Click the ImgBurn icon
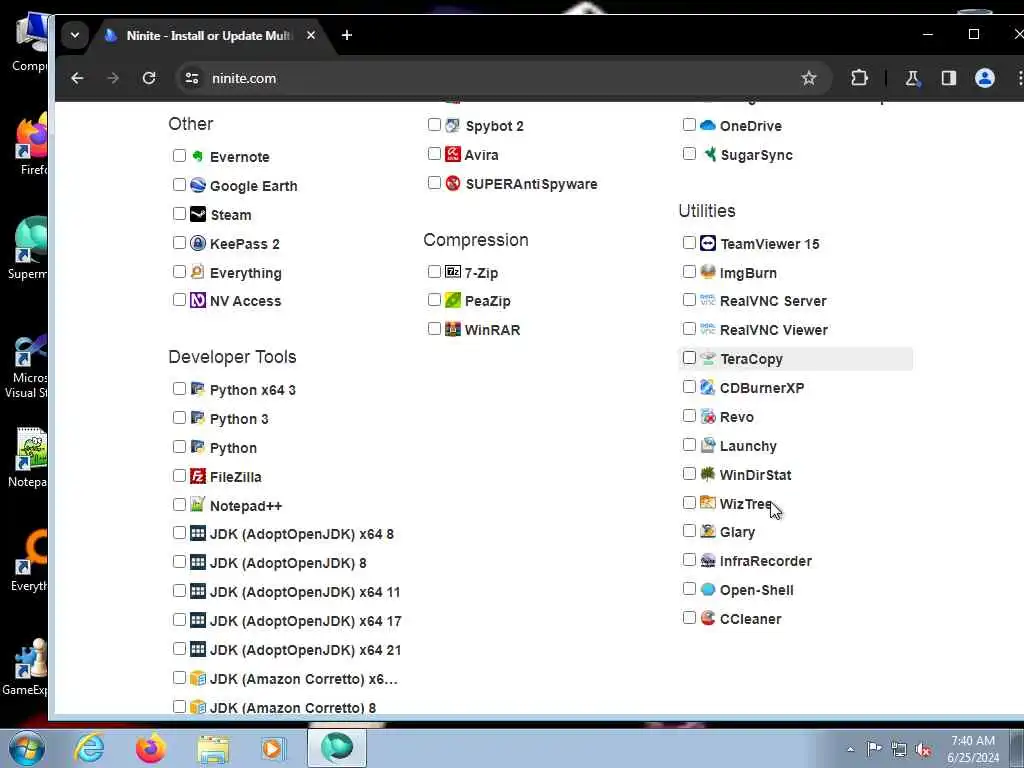The width and height of the screenshot is (1024, 768). (x=707, y=272)
